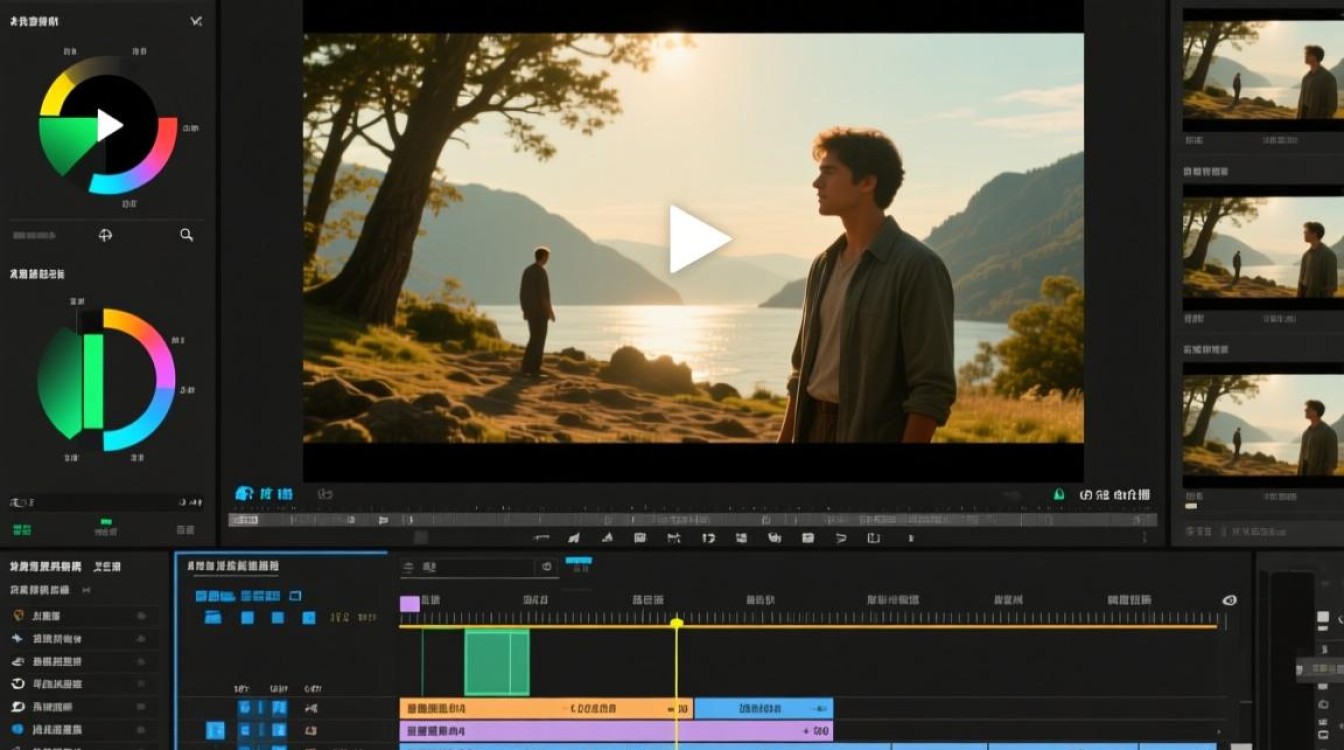Viewport: 1344px width, 750px height.
Task: Click into the timeline search field
Action: coord(469,567)
